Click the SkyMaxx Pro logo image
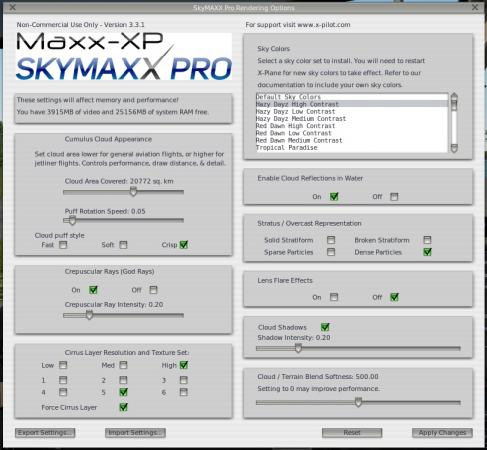The height and width of the screenshot is (450, 487). tap(124, 56)
